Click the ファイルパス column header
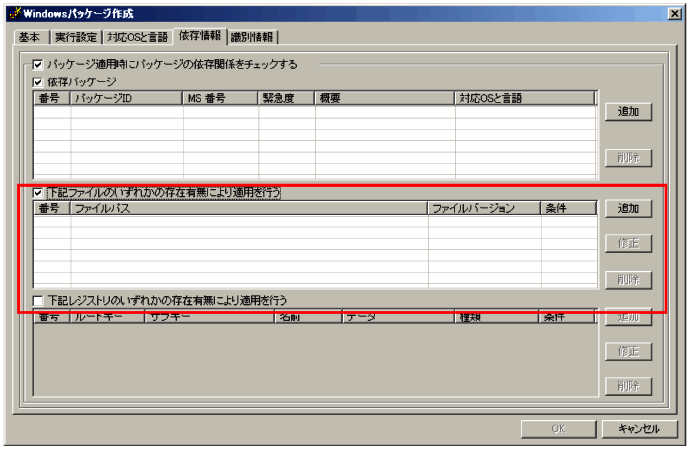688x449 pixels. [x=249, y=208]
